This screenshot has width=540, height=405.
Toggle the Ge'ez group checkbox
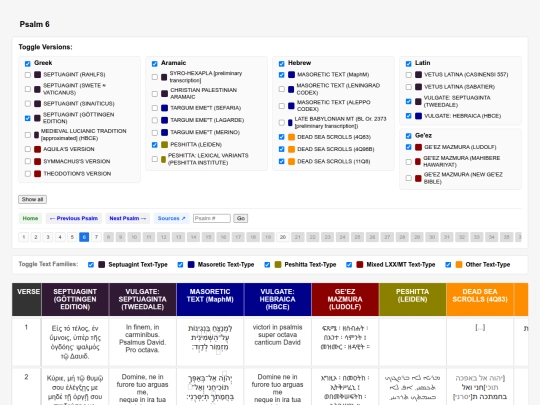[408, 136]
